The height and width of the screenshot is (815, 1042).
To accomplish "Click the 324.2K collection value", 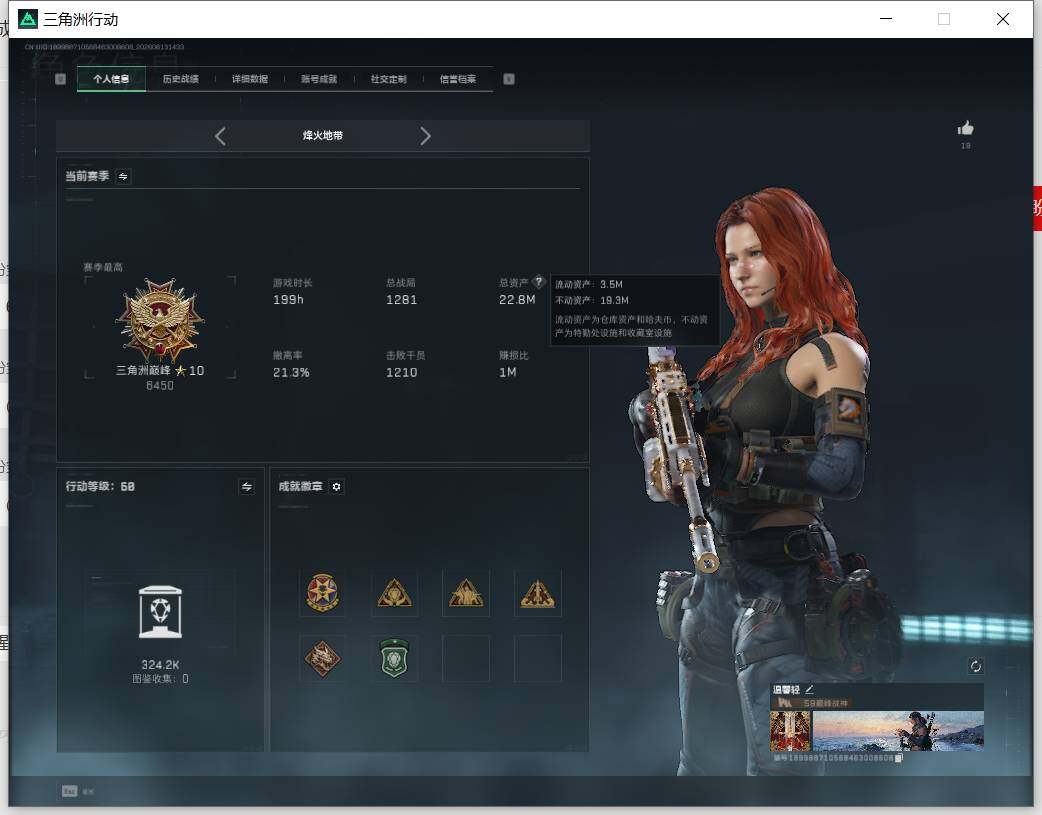I will click(x=160, y=665).
